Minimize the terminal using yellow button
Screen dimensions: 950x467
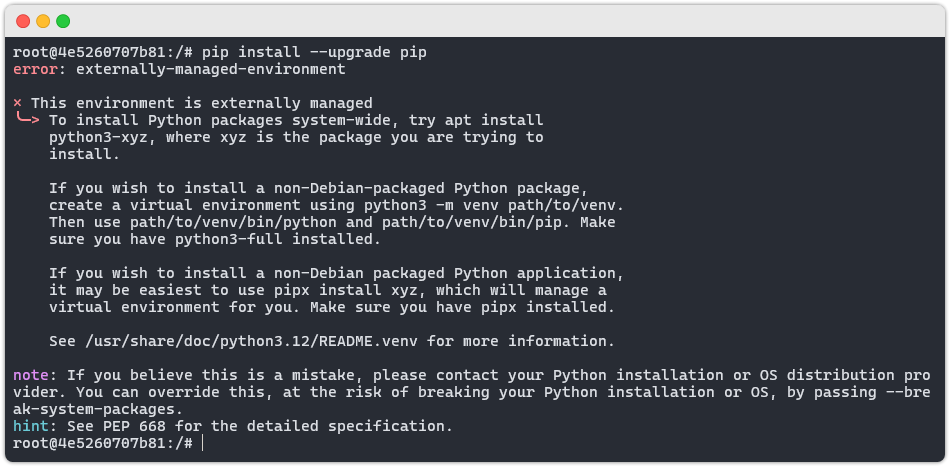(x=43, y=21)
